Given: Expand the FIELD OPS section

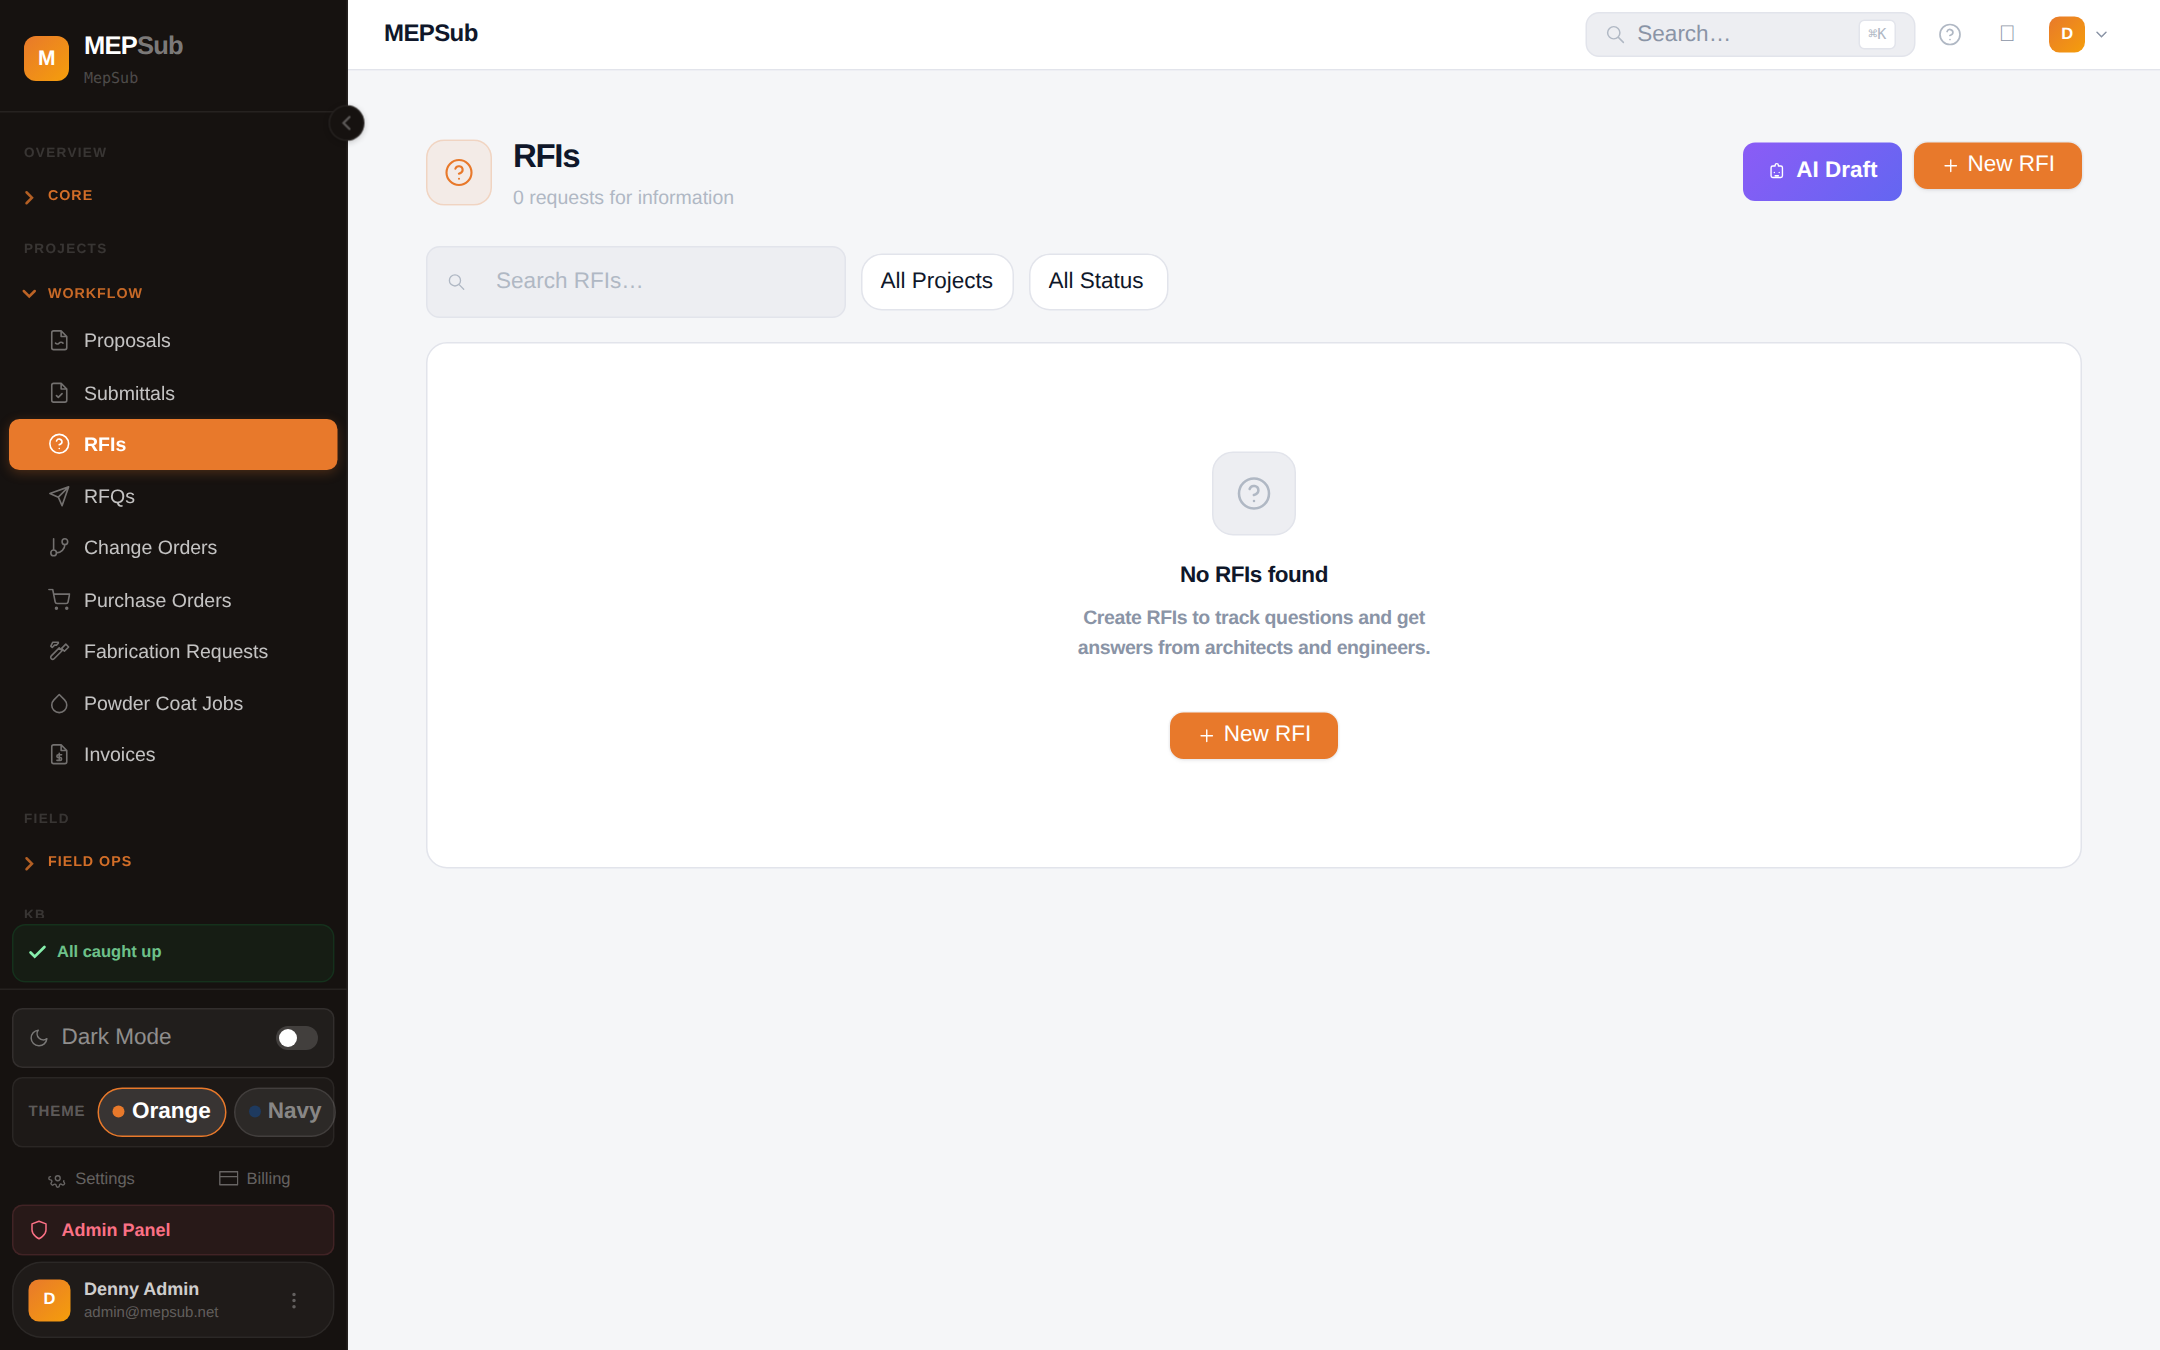Looking at the screenshot, I should click(x=89, y=862).
